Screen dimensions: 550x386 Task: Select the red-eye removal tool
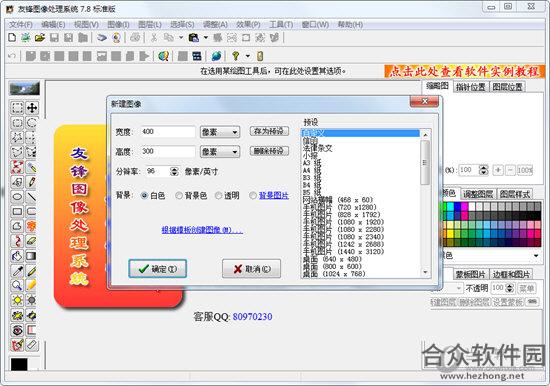(x=17, y=330)
